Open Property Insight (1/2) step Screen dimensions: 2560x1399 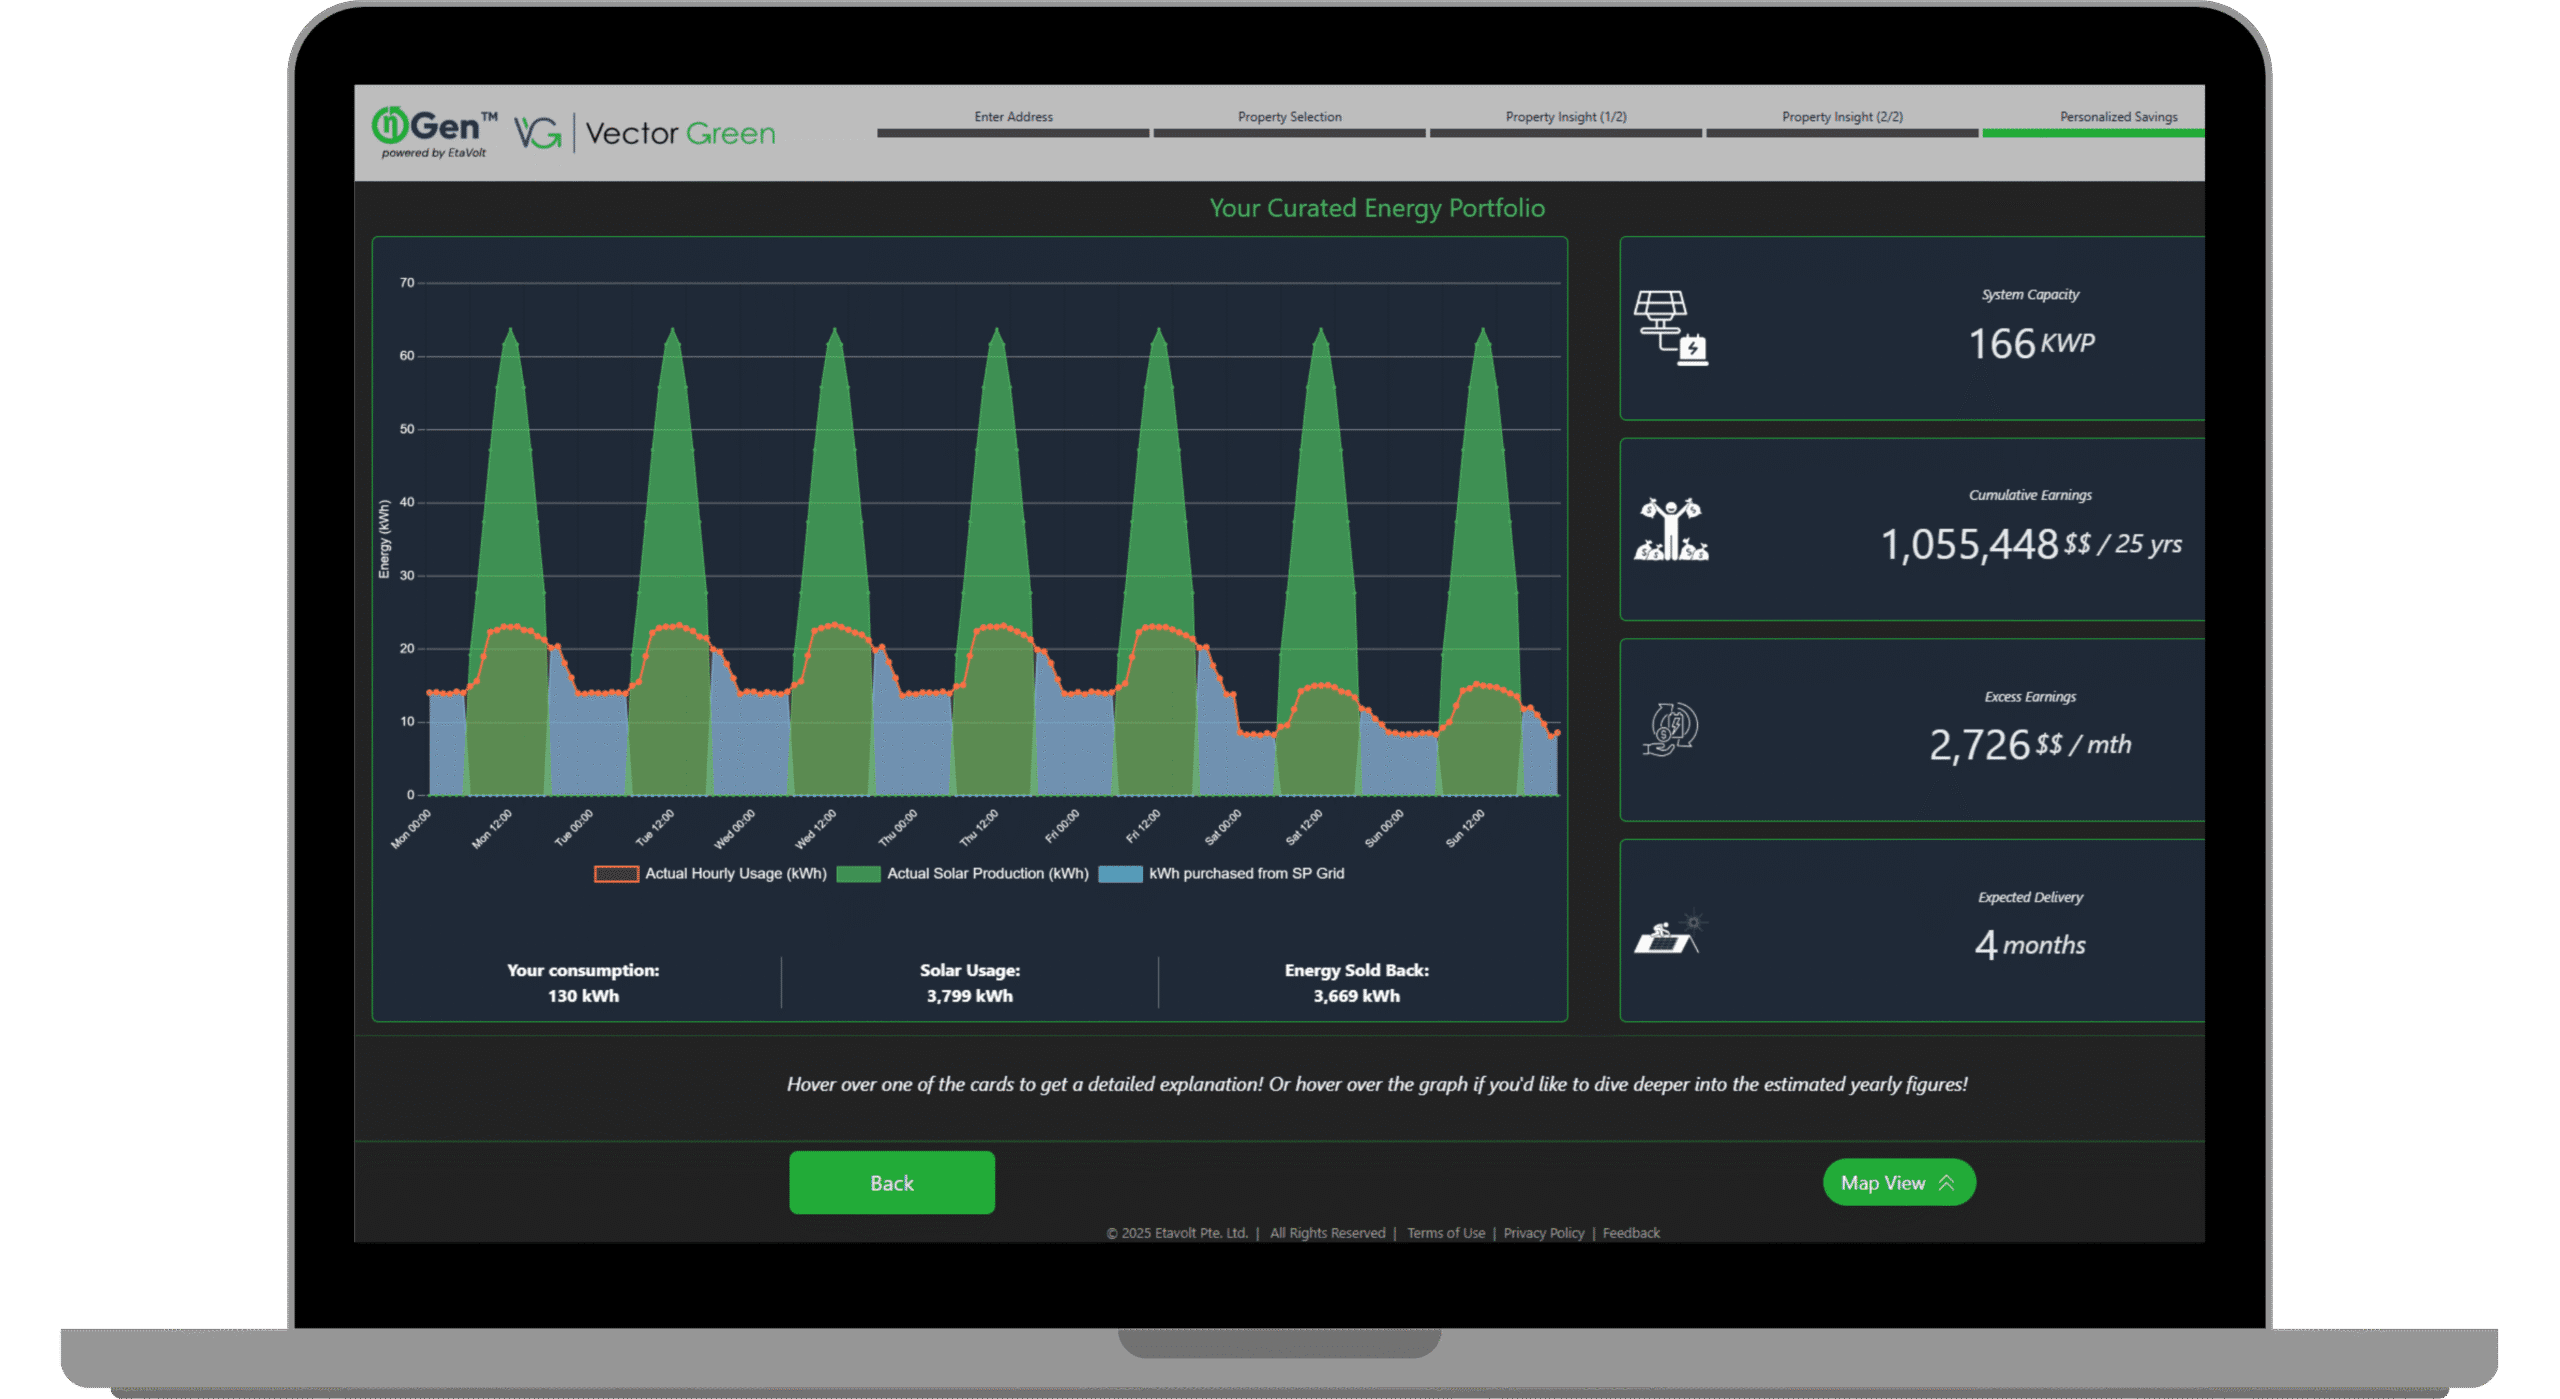(1565, 117)
